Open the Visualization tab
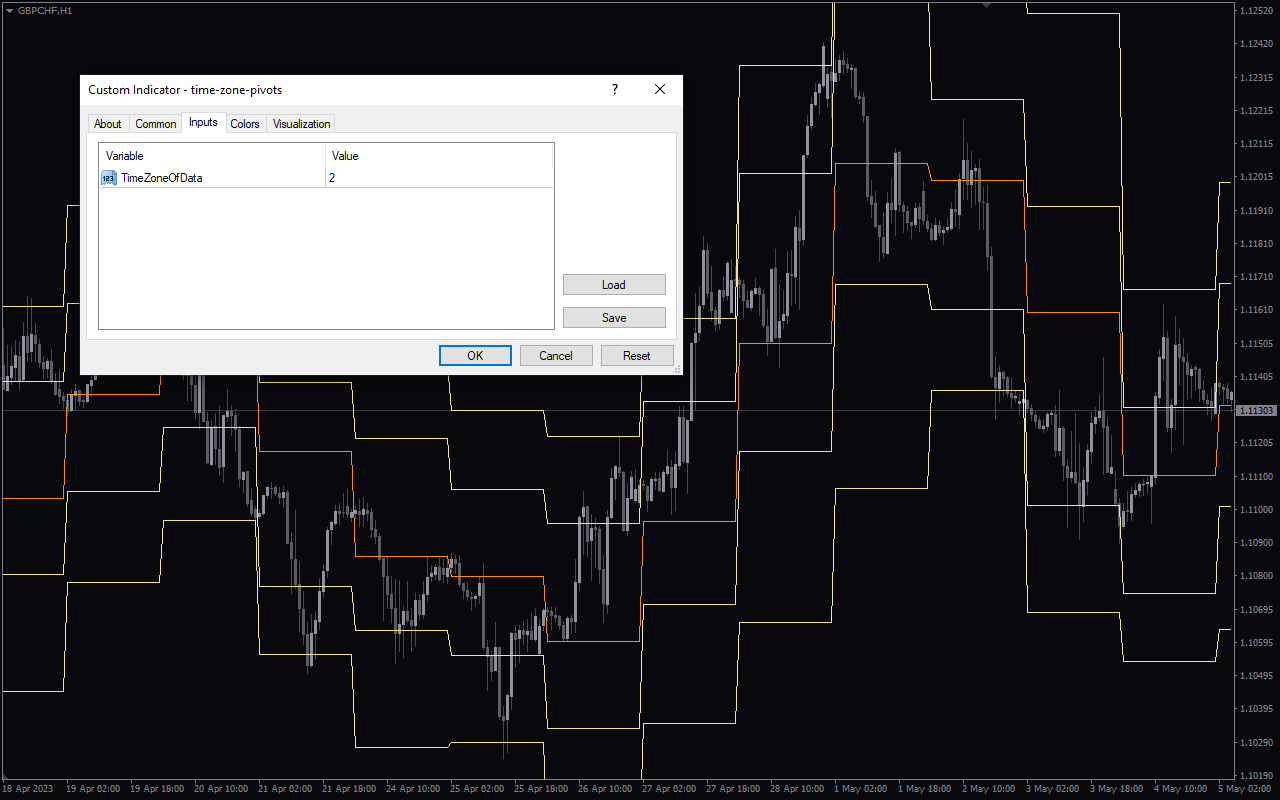Screen dimensions: 1280x800 (x=301, y=124)
